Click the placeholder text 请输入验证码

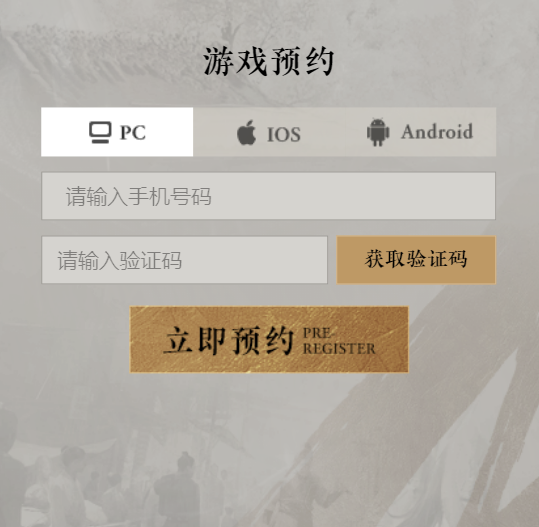click(120, 261)
